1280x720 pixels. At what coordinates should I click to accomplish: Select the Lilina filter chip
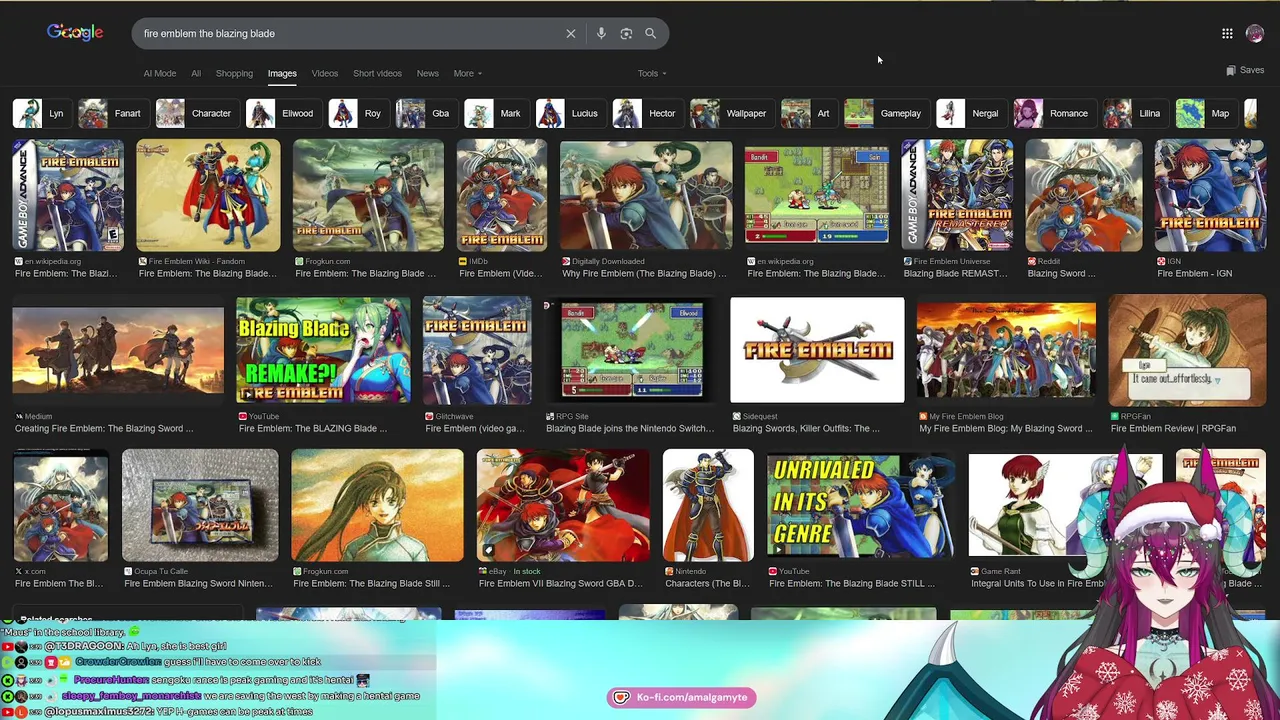tap(1134, 113)
